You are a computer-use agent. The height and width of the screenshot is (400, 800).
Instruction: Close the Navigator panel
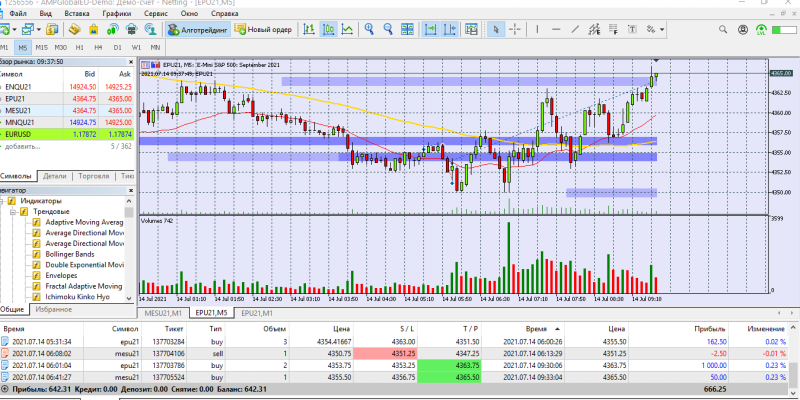click(131, 190)
